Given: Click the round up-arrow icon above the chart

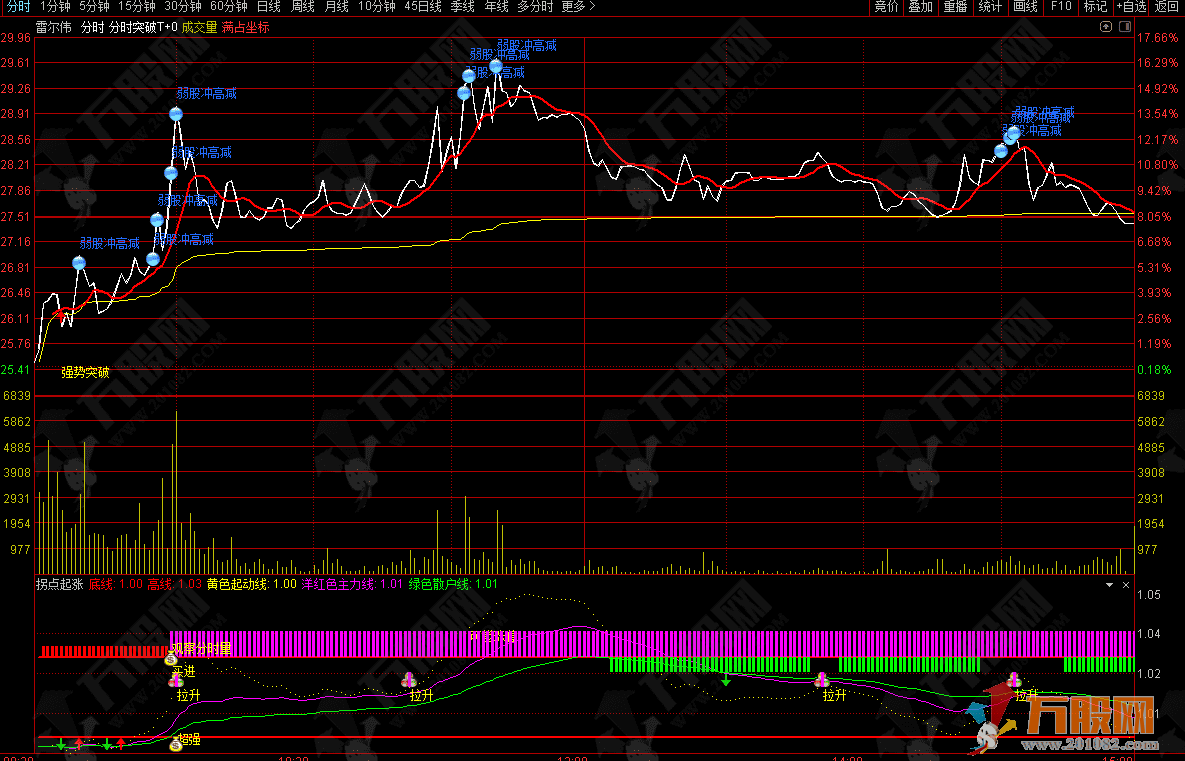Looking at the screenshot, I should coord(1106,27).
